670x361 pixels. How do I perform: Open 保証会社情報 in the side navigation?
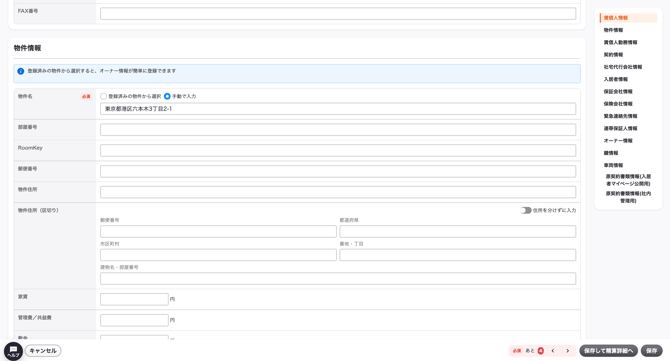pyautogui.click(x=618, y=92)
